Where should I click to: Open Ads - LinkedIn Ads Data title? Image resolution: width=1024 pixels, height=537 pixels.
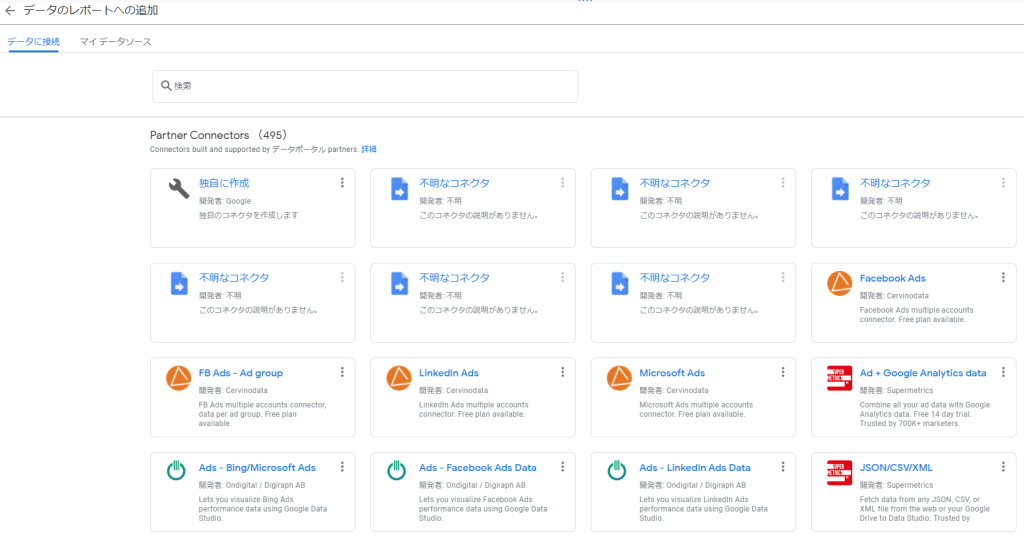pyautogui.click(x=695, y=468)
